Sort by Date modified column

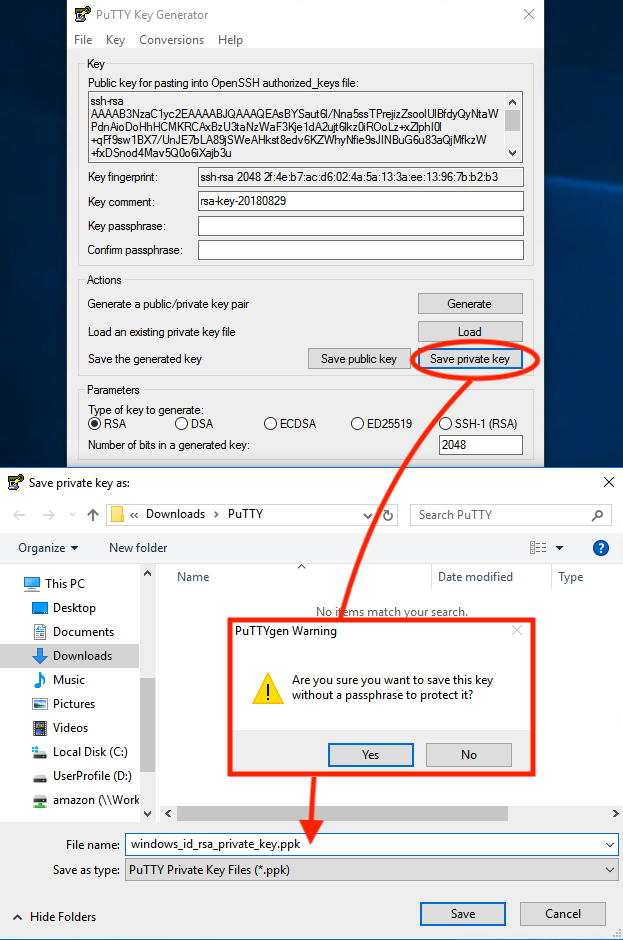click(475, 577)
